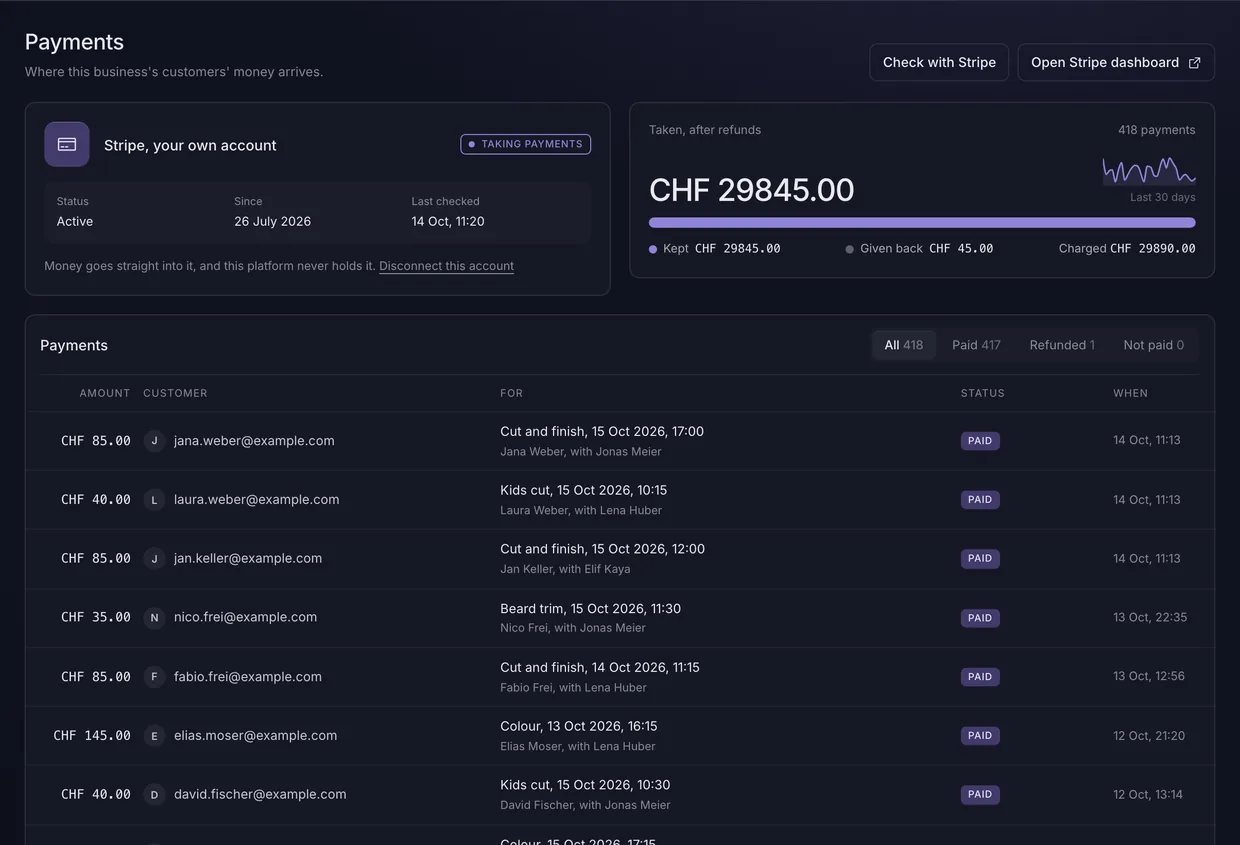Screen dimensions: 1240x845
Task: Open elias.moser@example.com customer entry
Action: click(255, 736)
